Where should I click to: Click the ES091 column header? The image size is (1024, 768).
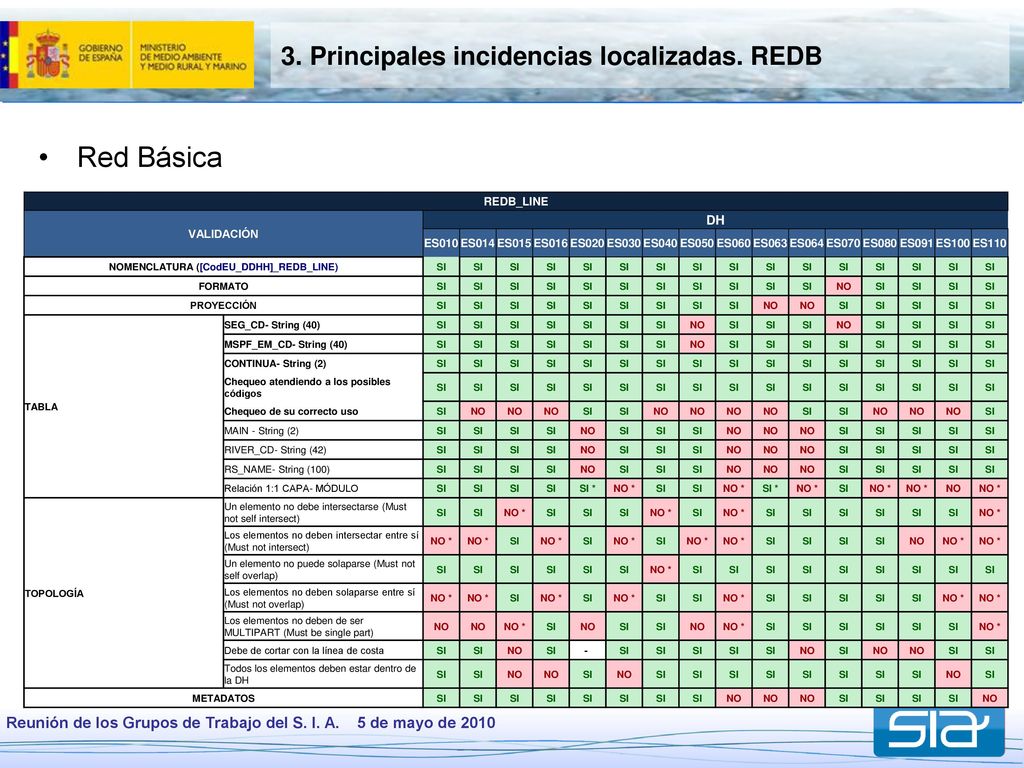point(916,243)
